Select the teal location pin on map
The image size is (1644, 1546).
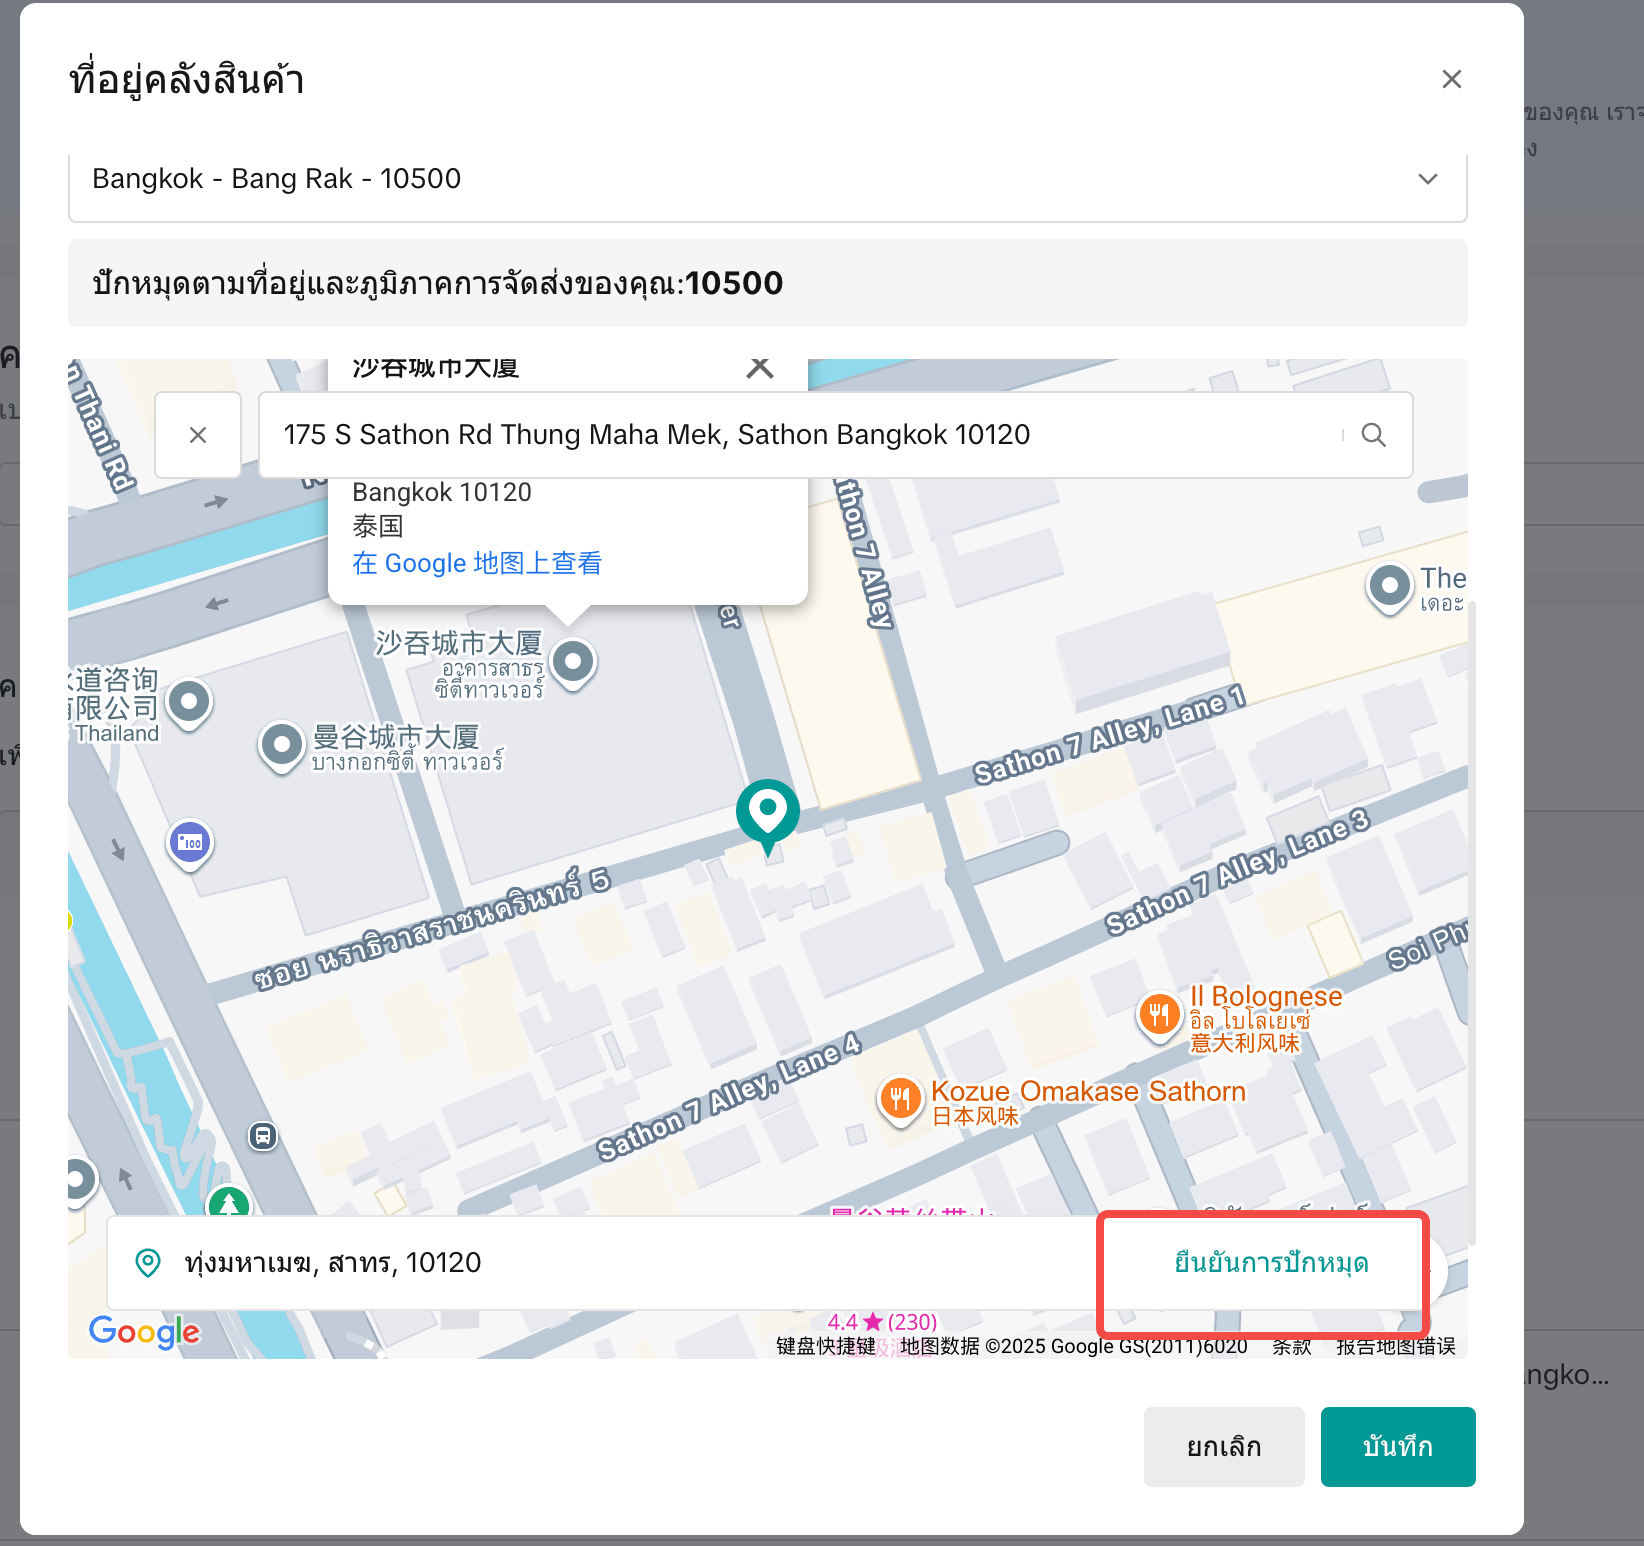pos(768,817)
